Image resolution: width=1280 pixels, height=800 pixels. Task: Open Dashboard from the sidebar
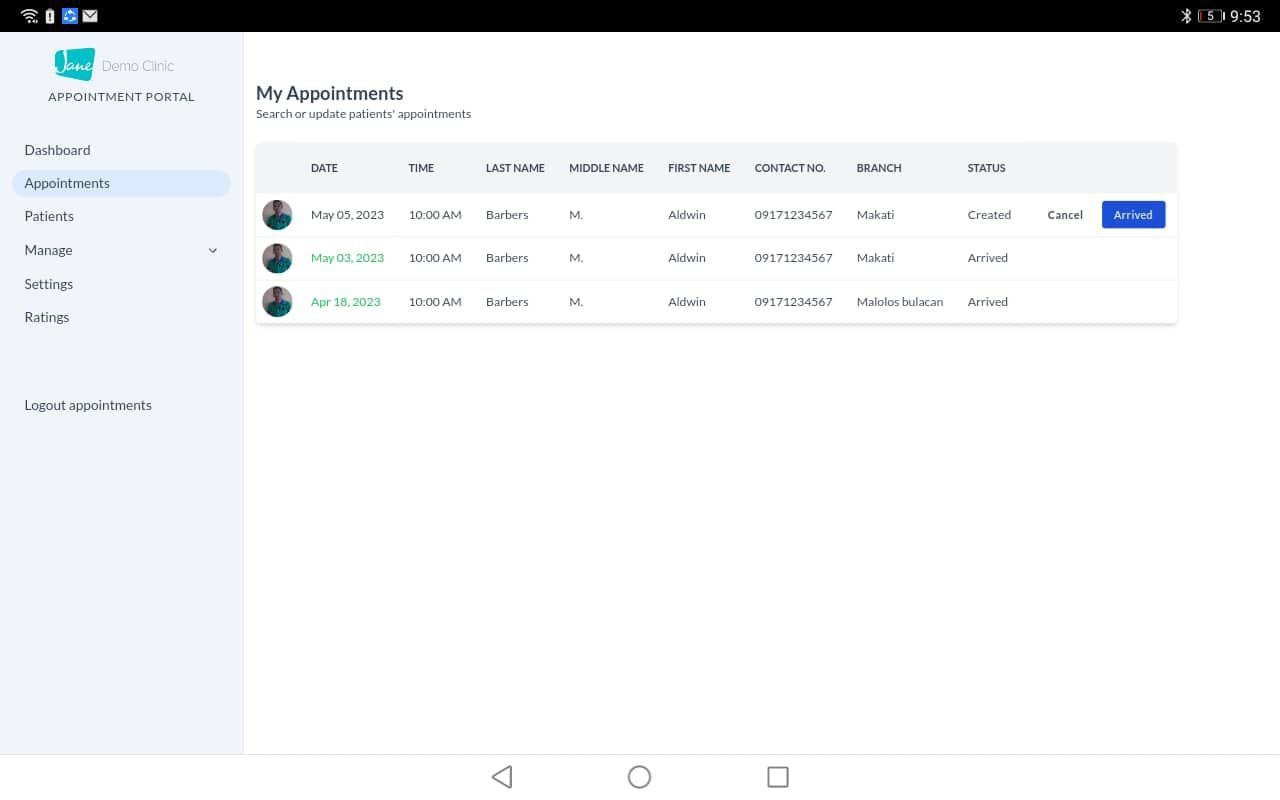pyautogui.click(x=57, y=150)
